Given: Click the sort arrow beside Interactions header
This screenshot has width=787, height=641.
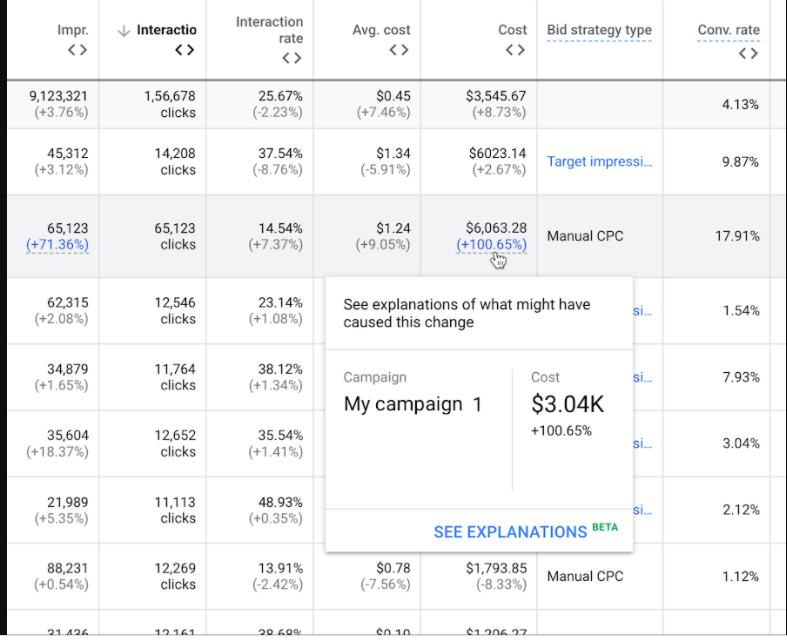Looking at the screenshot, I should [123, 31].
